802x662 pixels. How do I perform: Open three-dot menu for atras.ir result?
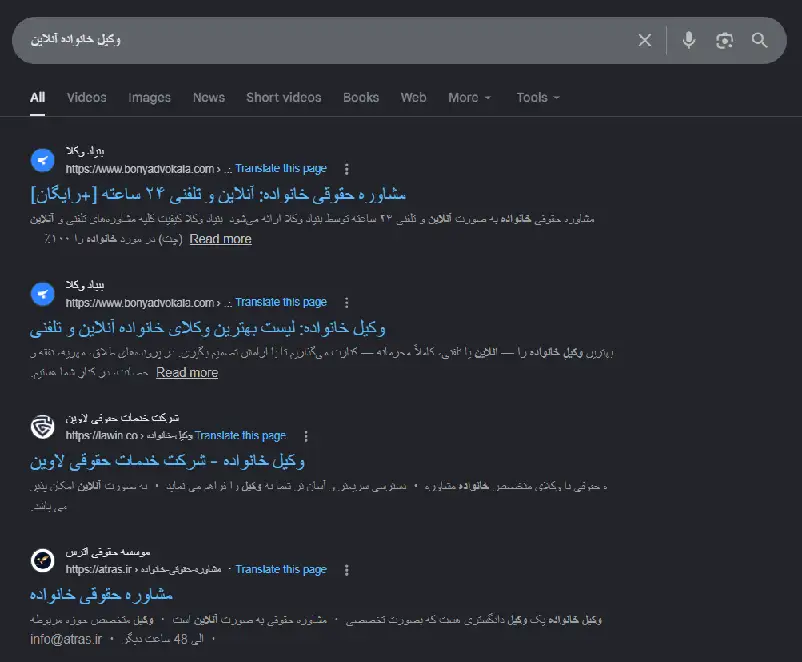pyautogui.click(x=347, y=570)
